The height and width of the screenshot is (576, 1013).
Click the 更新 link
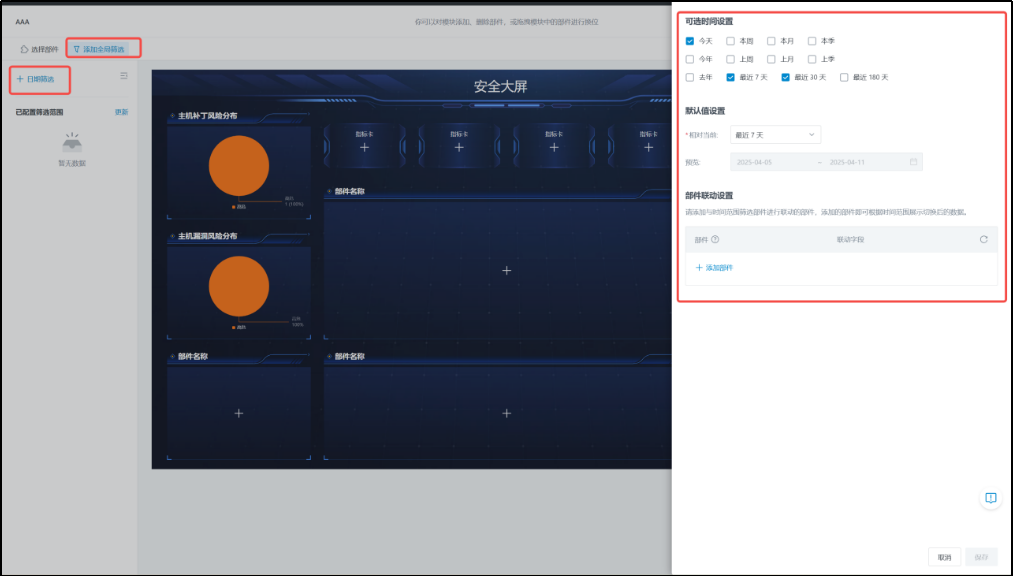[x=121, y=112]
